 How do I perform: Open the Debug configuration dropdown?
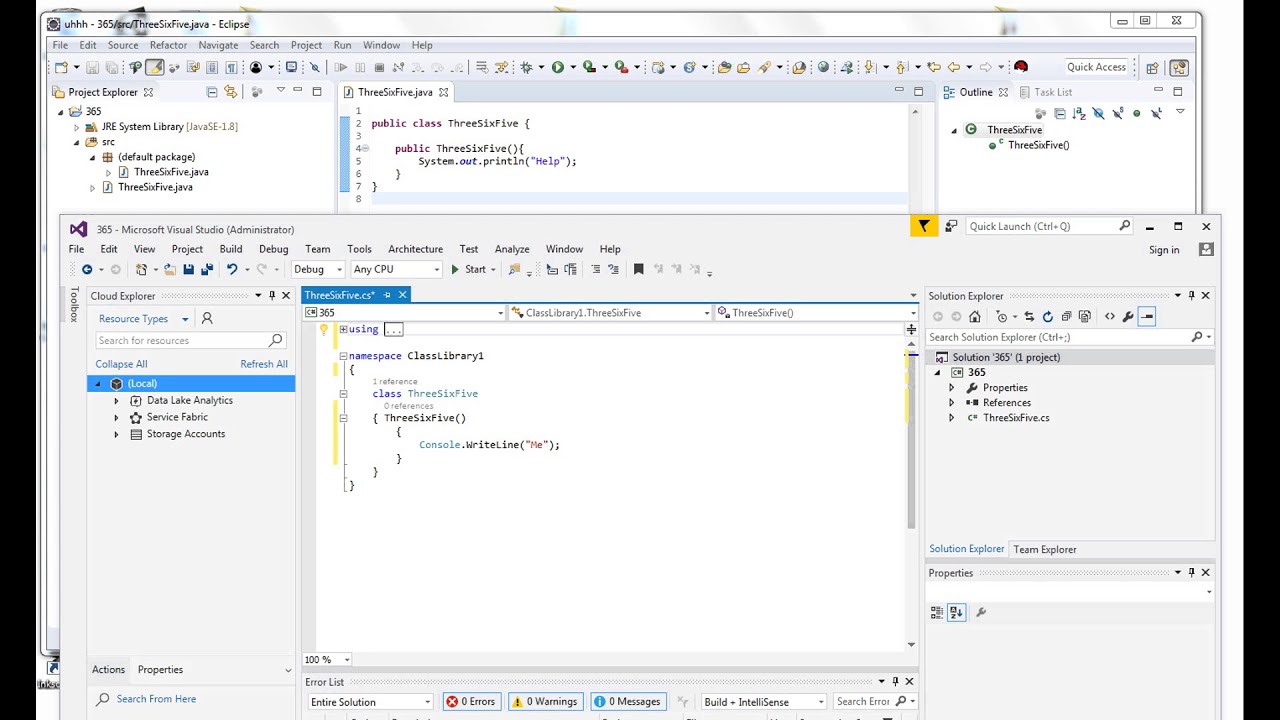(317, 269)
